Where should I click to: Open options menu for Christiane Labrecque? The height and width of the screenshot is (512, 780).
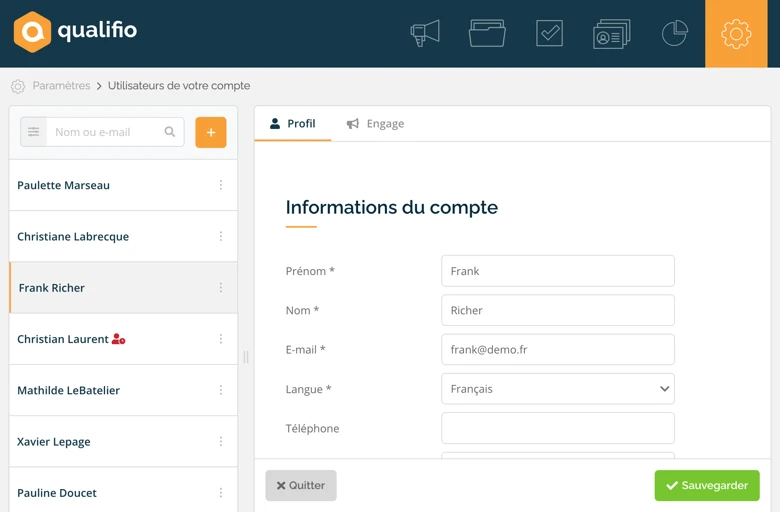(221, 236)
